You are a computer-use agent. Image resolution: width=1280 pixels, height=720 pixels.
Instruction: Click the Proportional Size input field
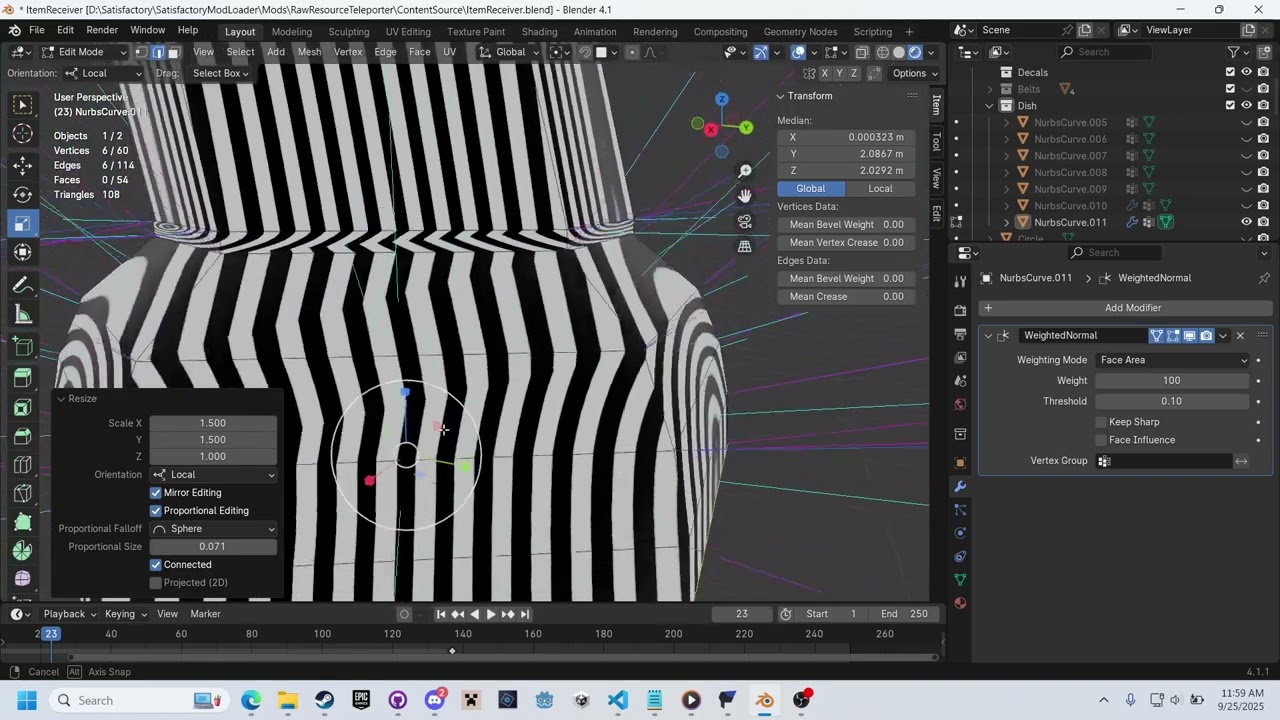pos(213,546)
